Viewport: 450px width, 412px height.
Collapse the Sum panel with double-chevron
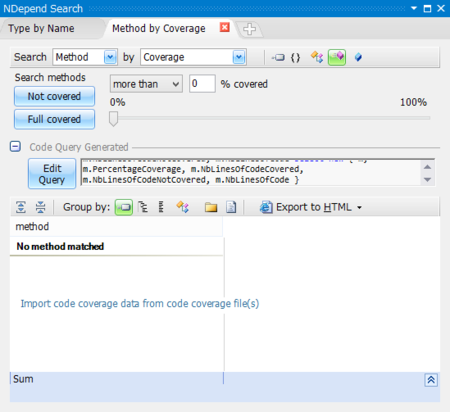431,380
